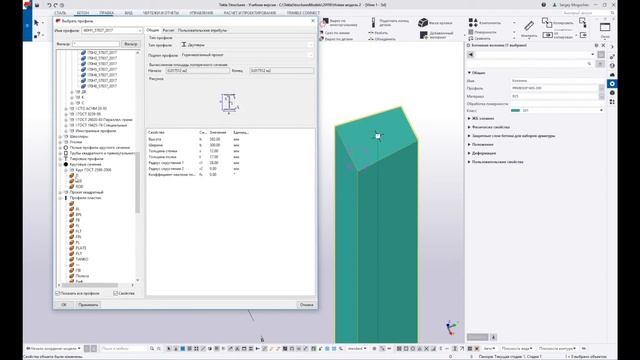
Task: Collapse the Профили пластин tree node
Action: coord(60,198)
